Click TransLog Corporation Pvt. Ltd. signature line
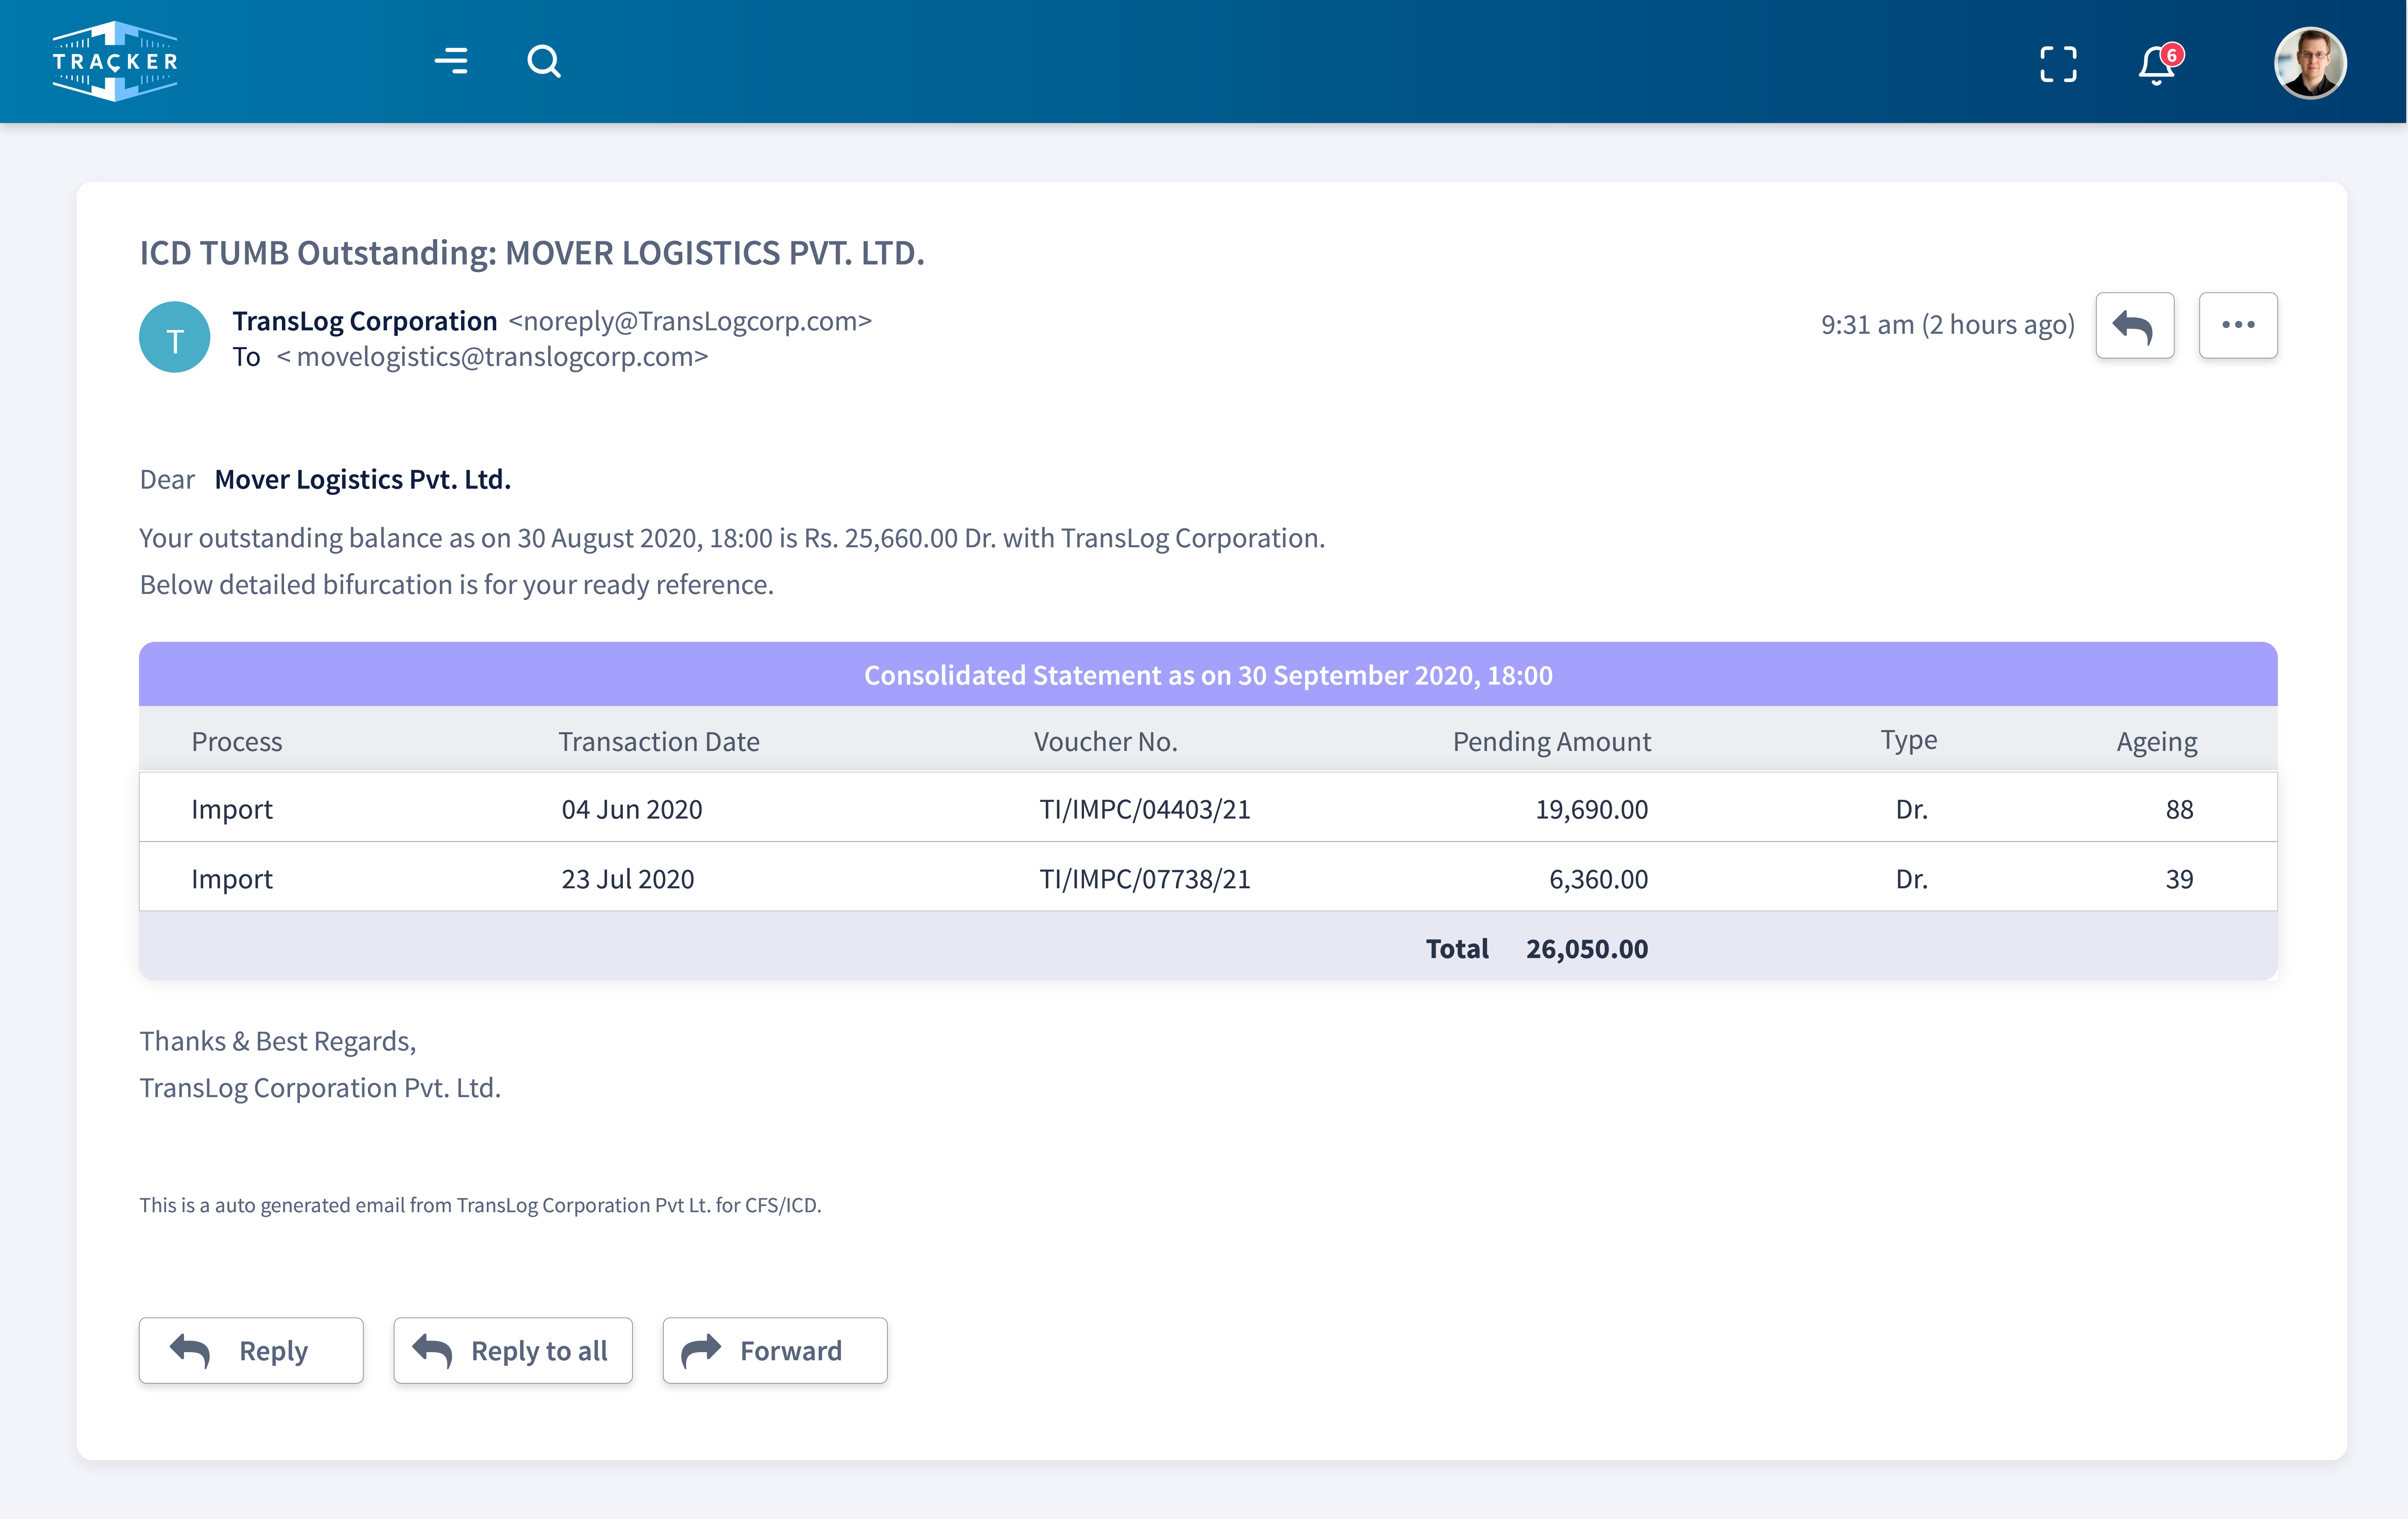 [320, 1088]
